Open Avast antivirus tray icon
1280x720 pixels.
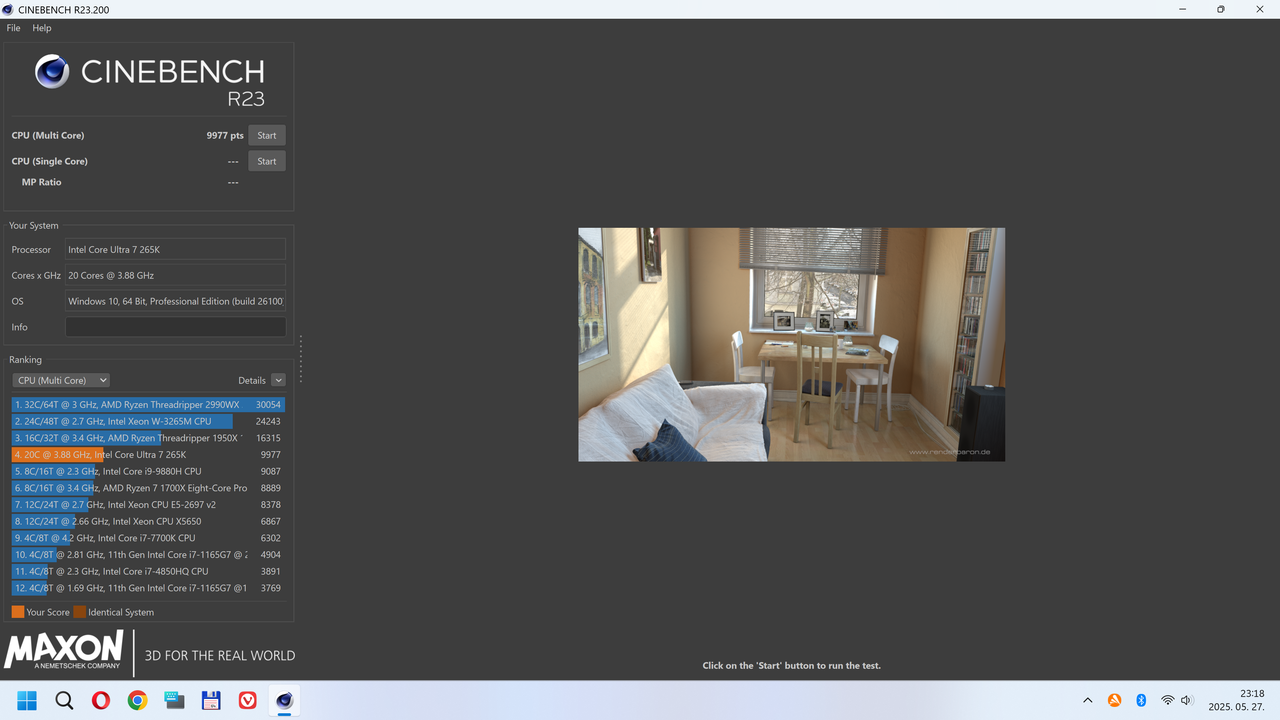pos(1115,700)
